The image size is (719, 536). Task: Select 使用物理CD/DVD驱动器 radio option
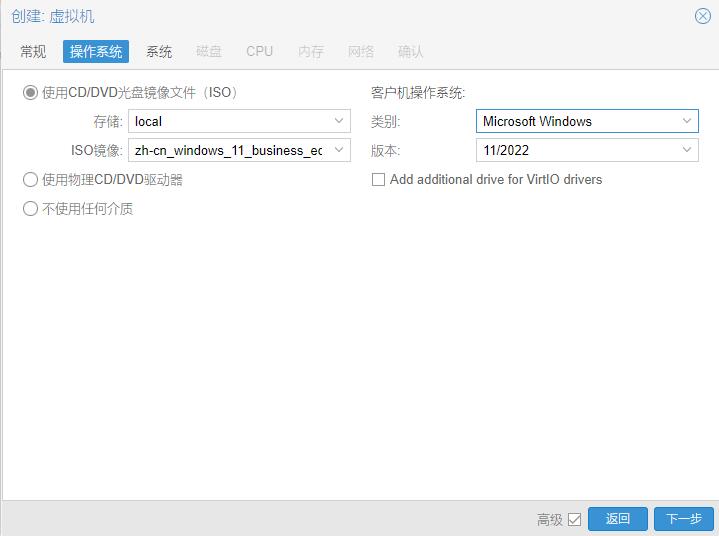30,180
